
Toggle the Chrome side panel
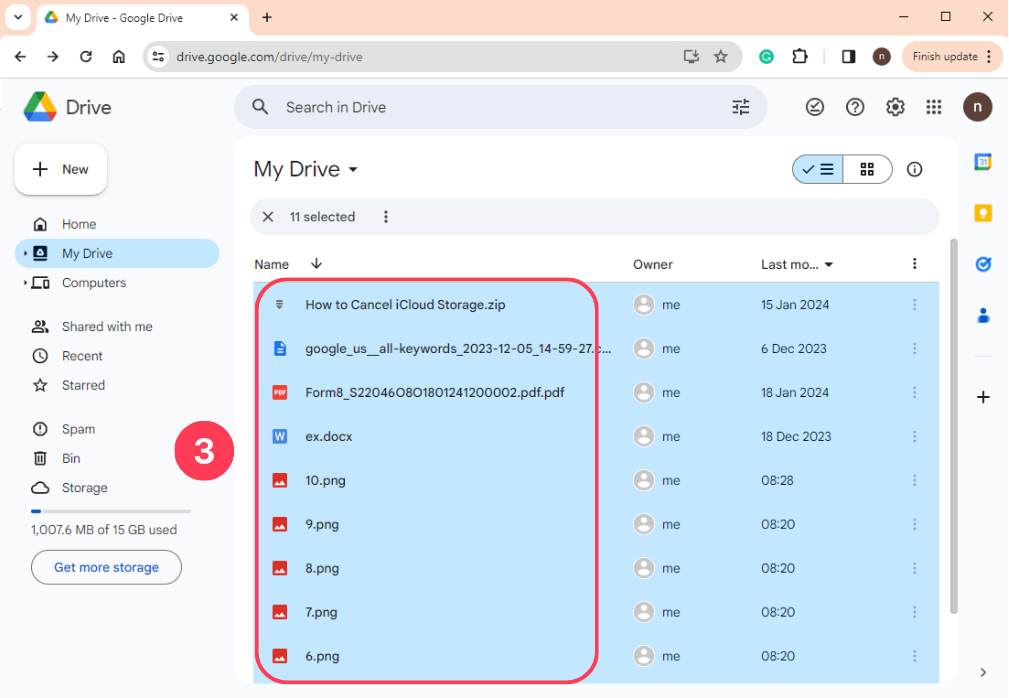coord(848,57)
